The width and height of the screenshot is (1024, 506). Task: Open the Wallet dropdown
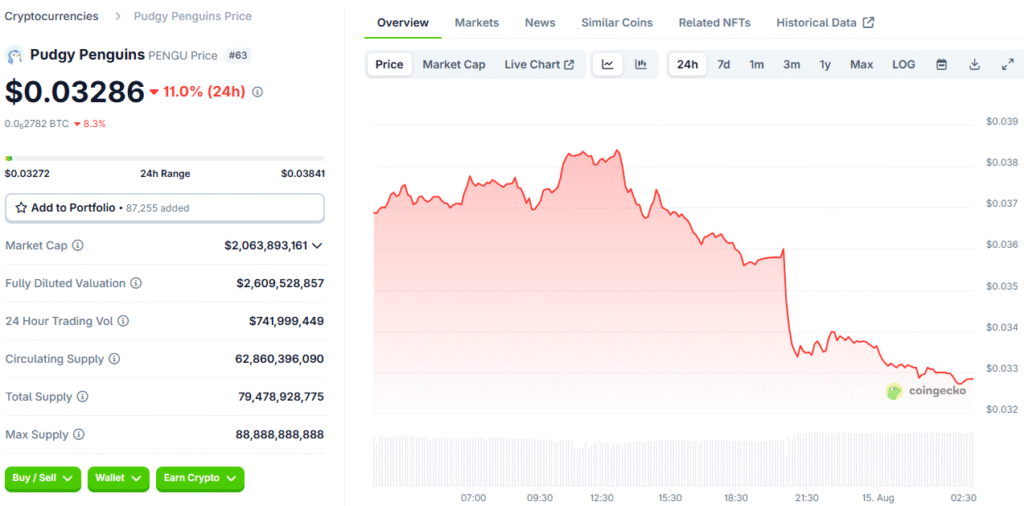point(118,479)
